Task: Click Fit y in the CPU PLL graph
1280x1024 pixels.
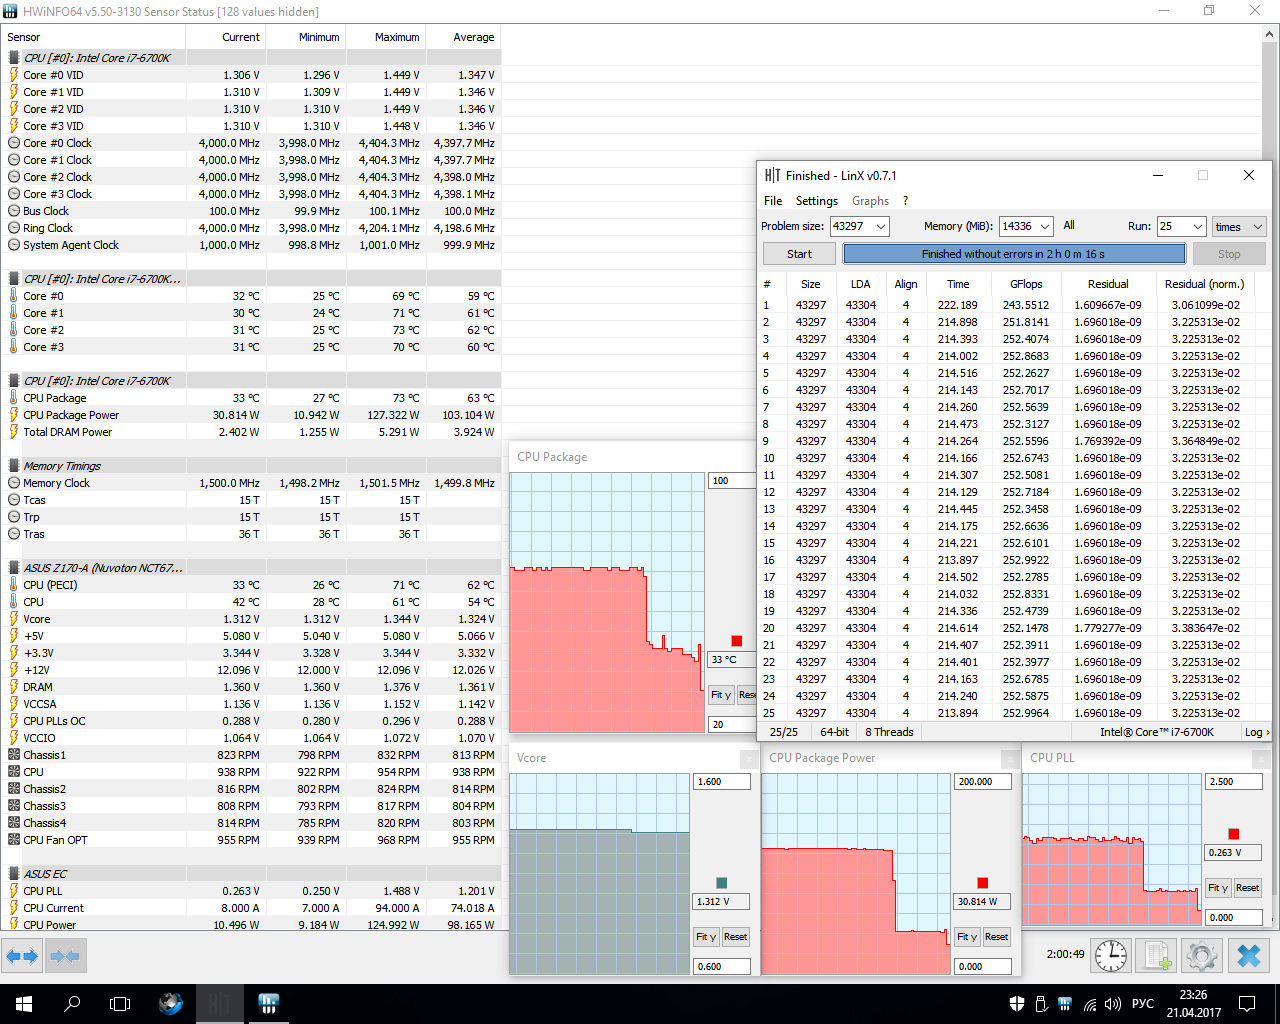Action: [1218, 888]
